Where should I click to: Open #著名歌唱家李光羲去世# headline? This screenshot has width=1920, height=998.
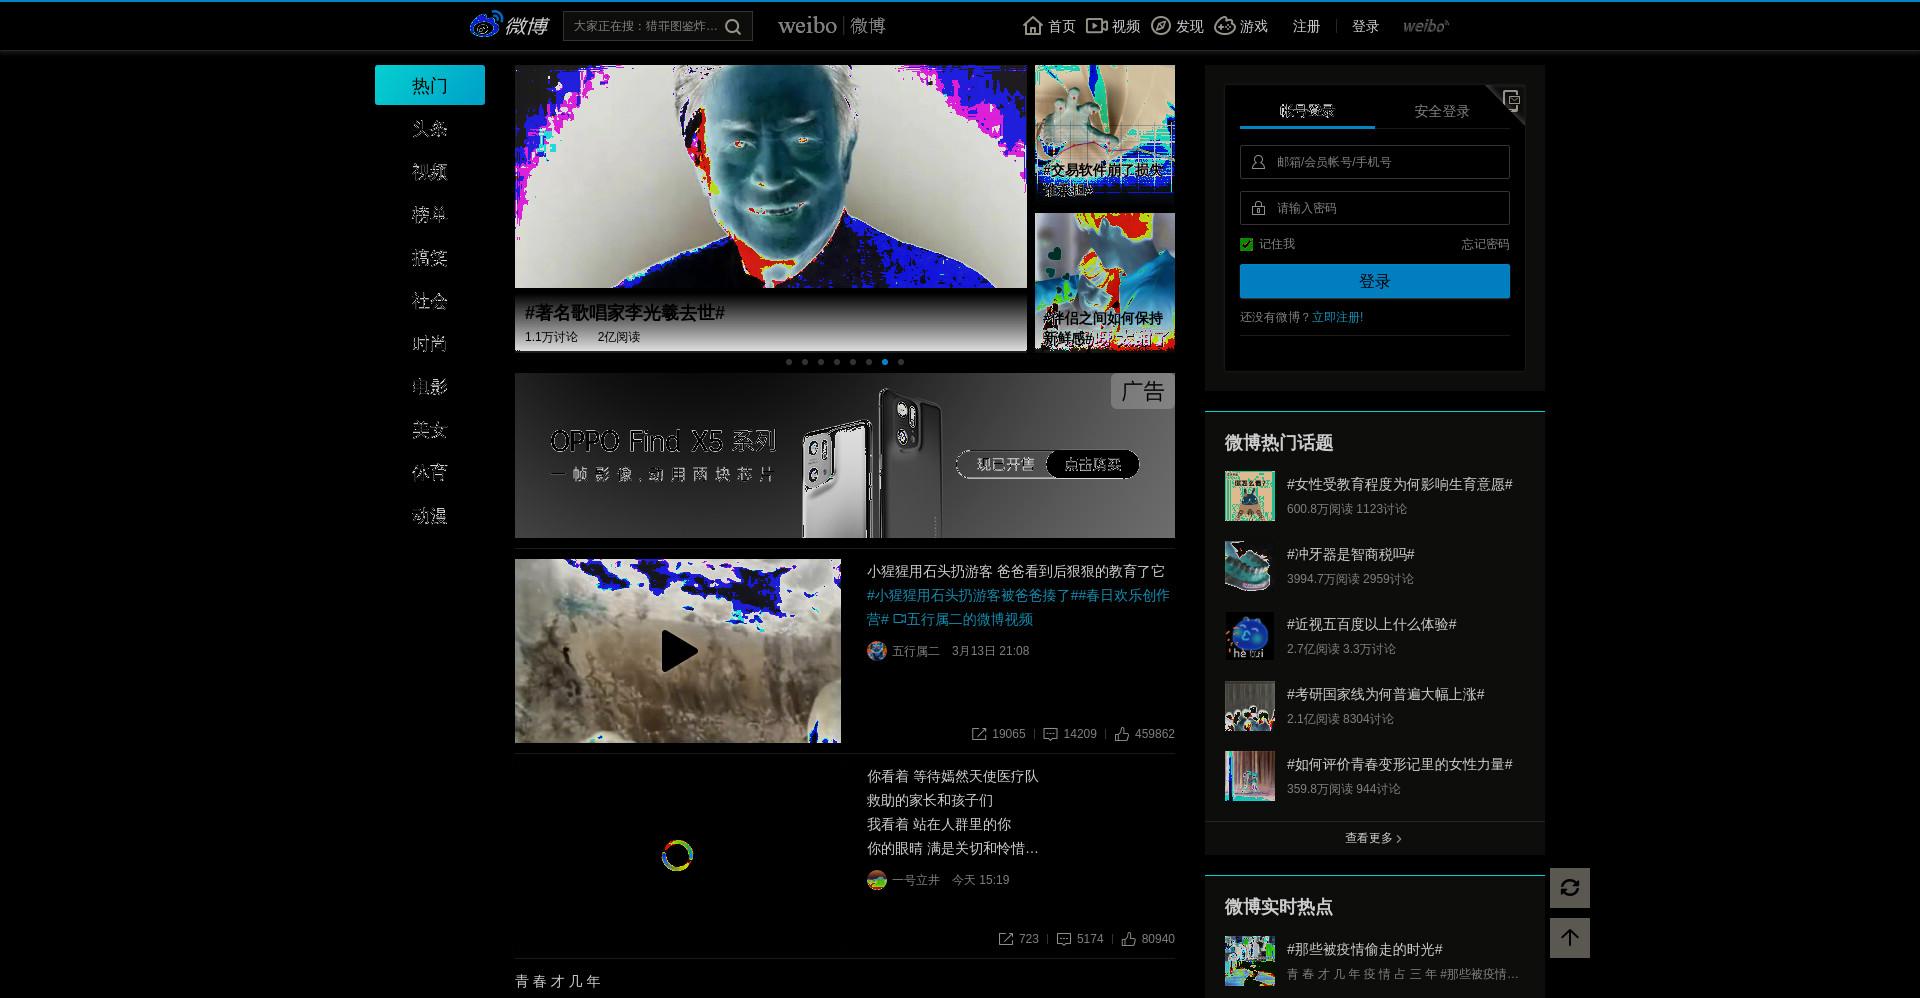[x=625, y=313]
